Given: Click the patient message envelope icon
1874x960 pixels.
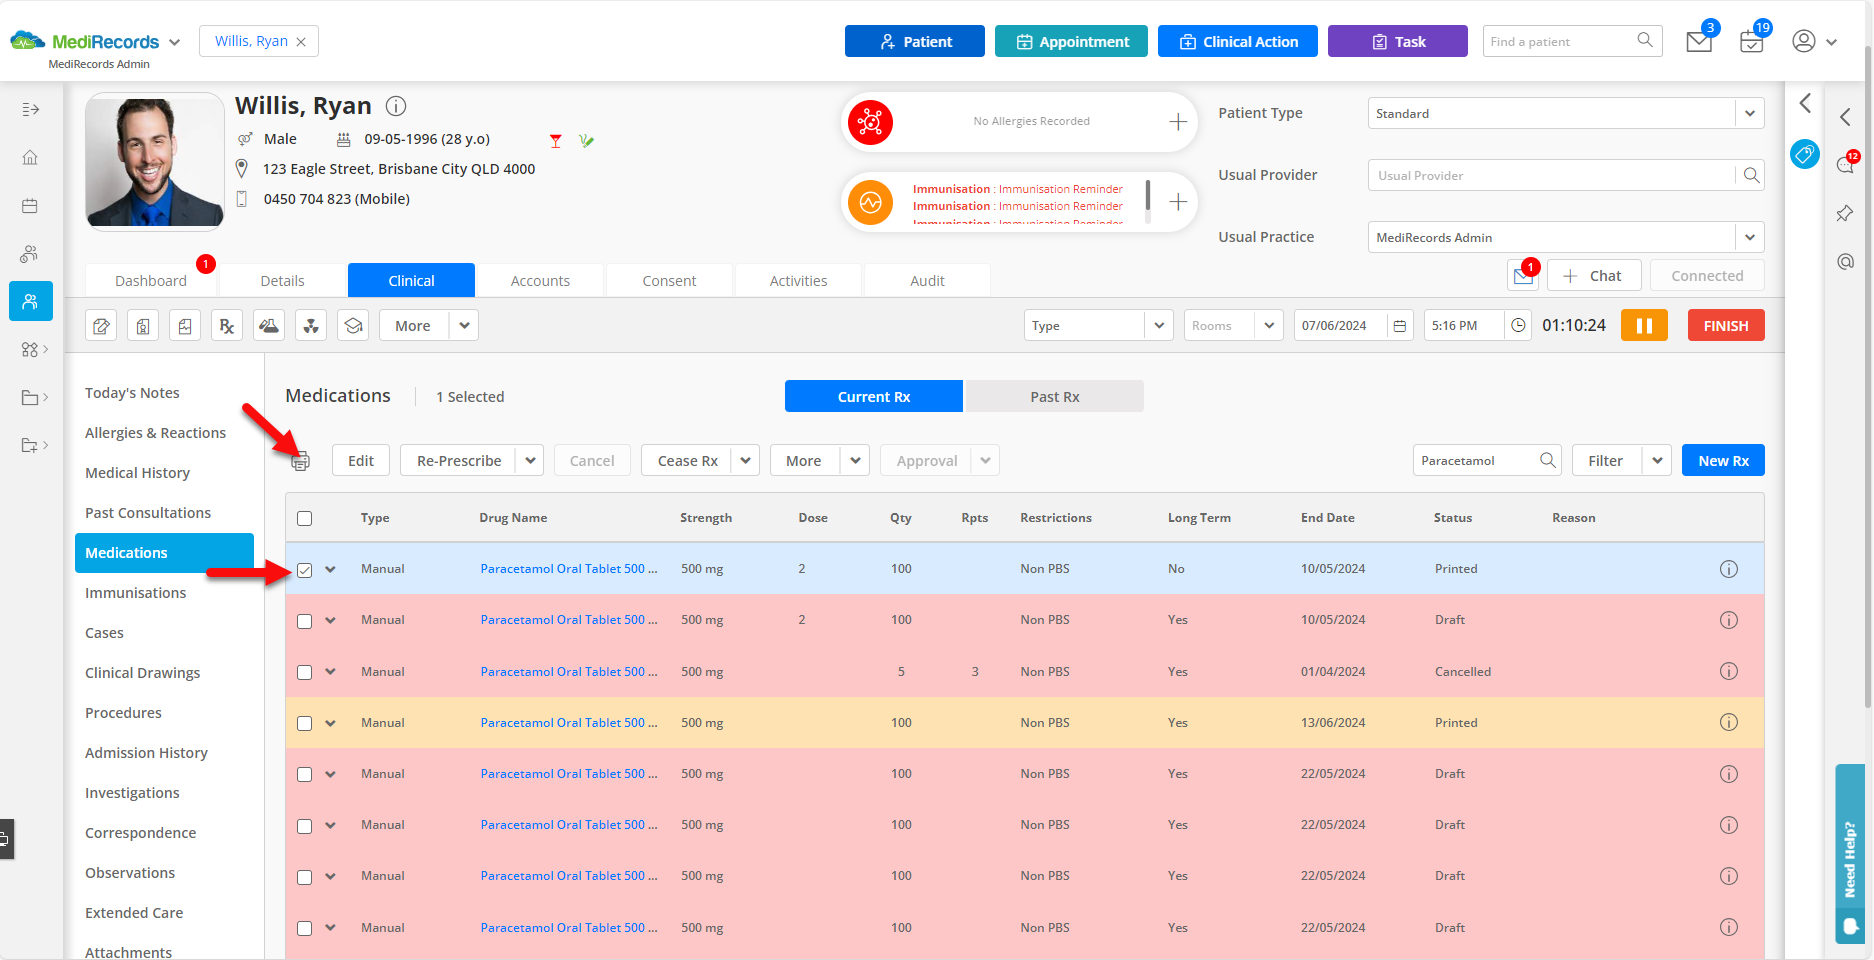Looking at the screenshot, I should click(x=1523, y=276).
